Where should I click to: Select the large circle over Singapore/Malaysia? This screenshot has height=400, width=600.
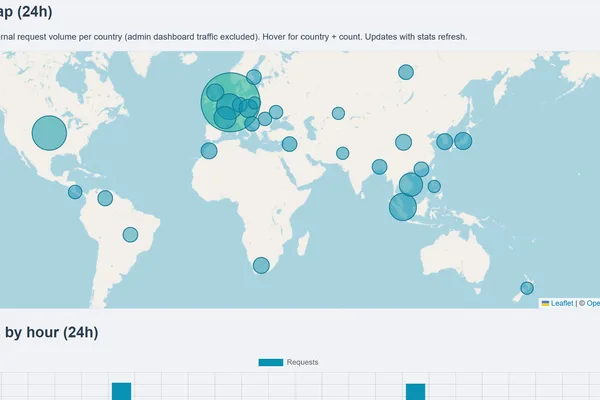click(403, 207)
